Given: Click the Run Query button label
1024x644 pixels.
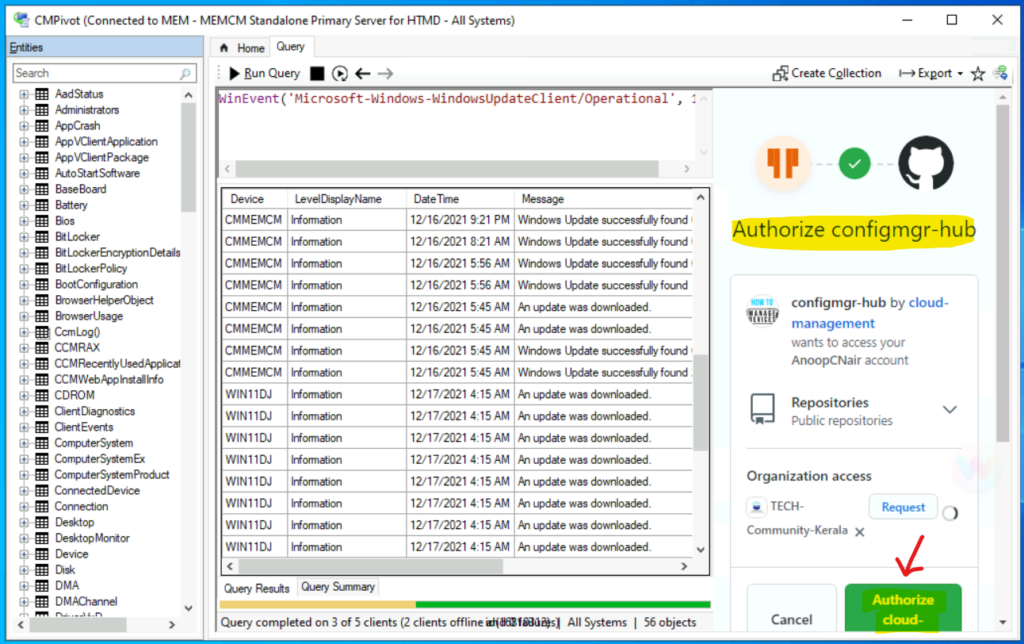Looking at the screenshot, I should coord(272,73).
